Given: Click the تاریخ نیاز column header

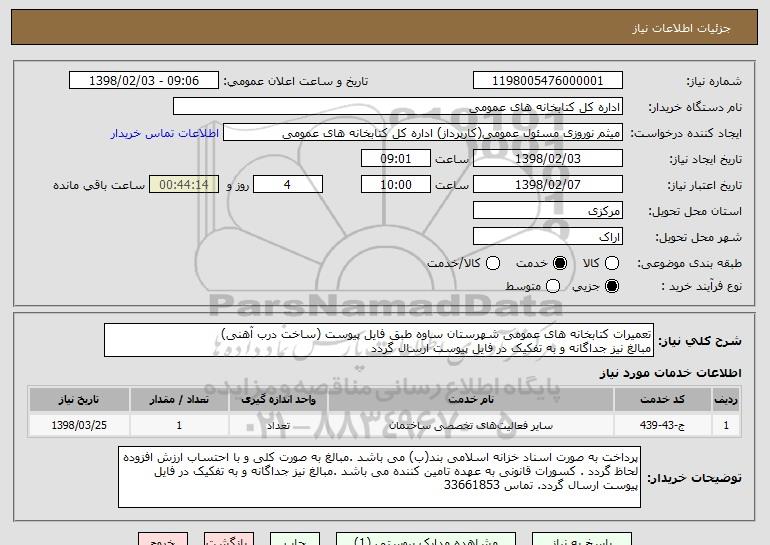Looking at the screenshot, I should pyautogui.click(x=79, y=400).
